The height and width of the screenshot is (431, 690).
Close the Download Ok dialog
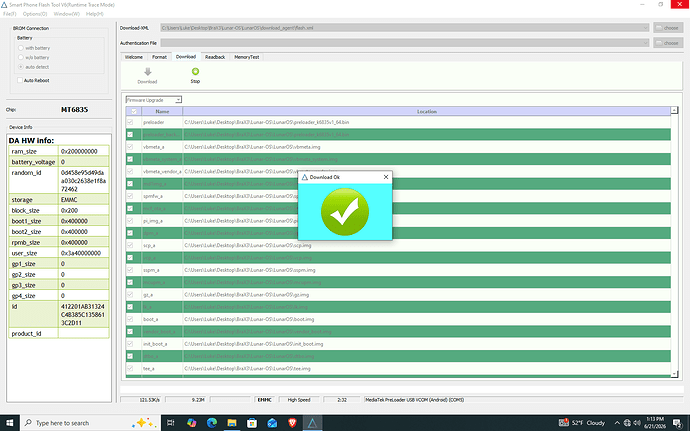coord(386,177)
